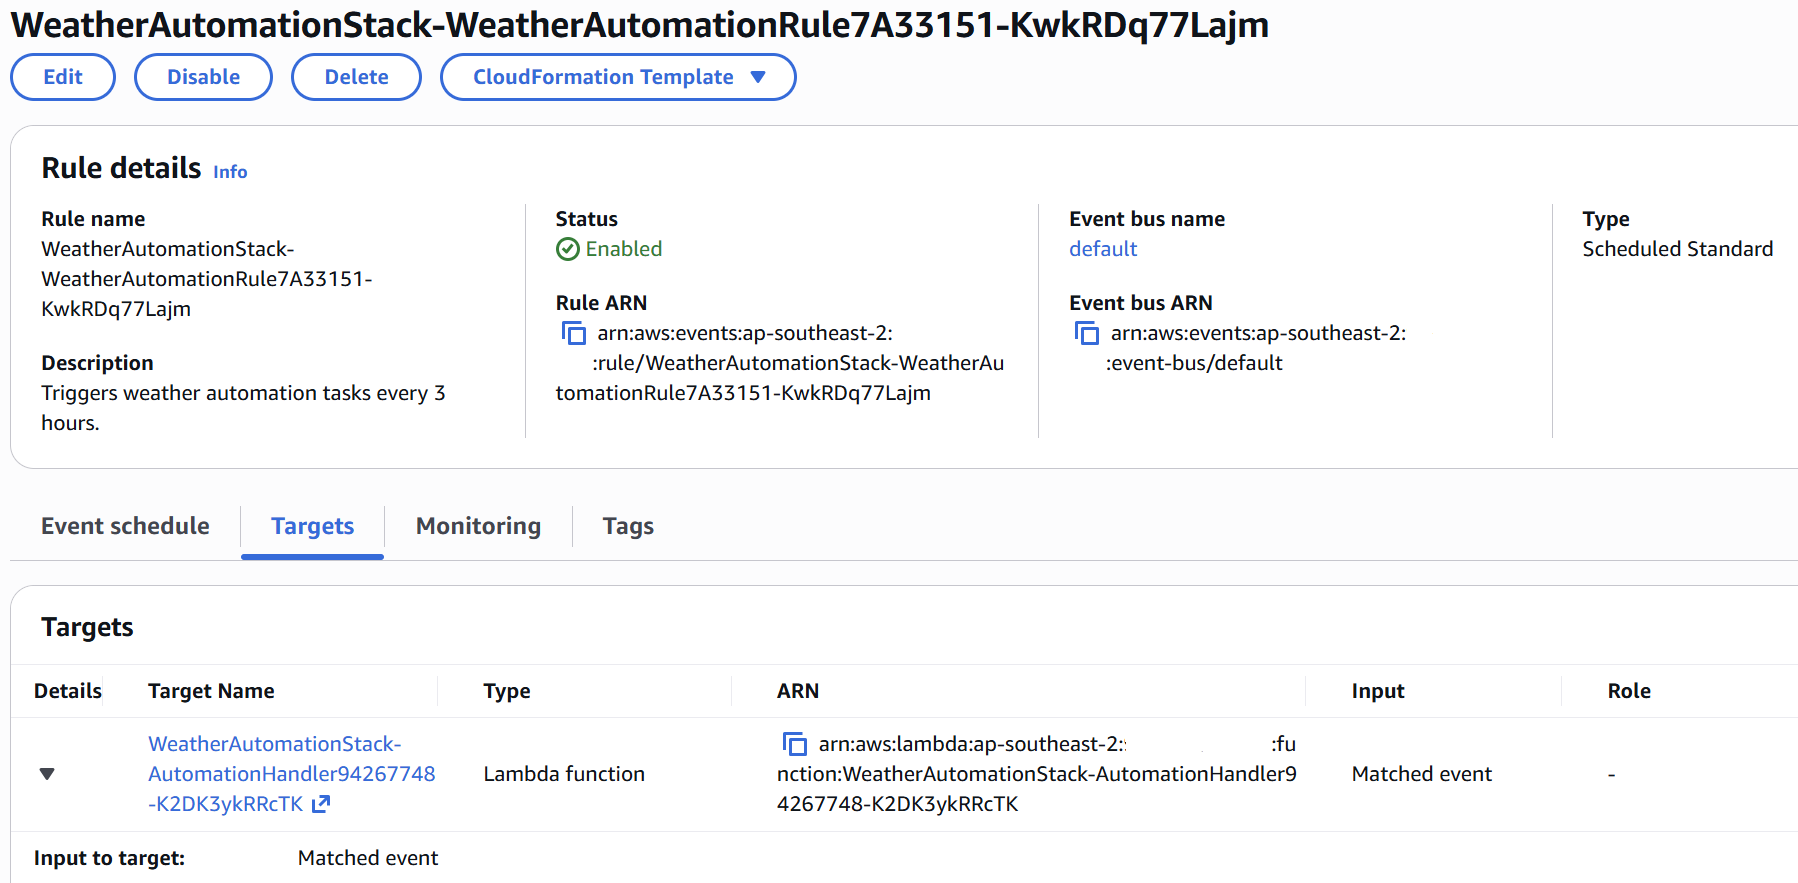
Task: Click the Edit button
Action: click(x=63, y=77)
